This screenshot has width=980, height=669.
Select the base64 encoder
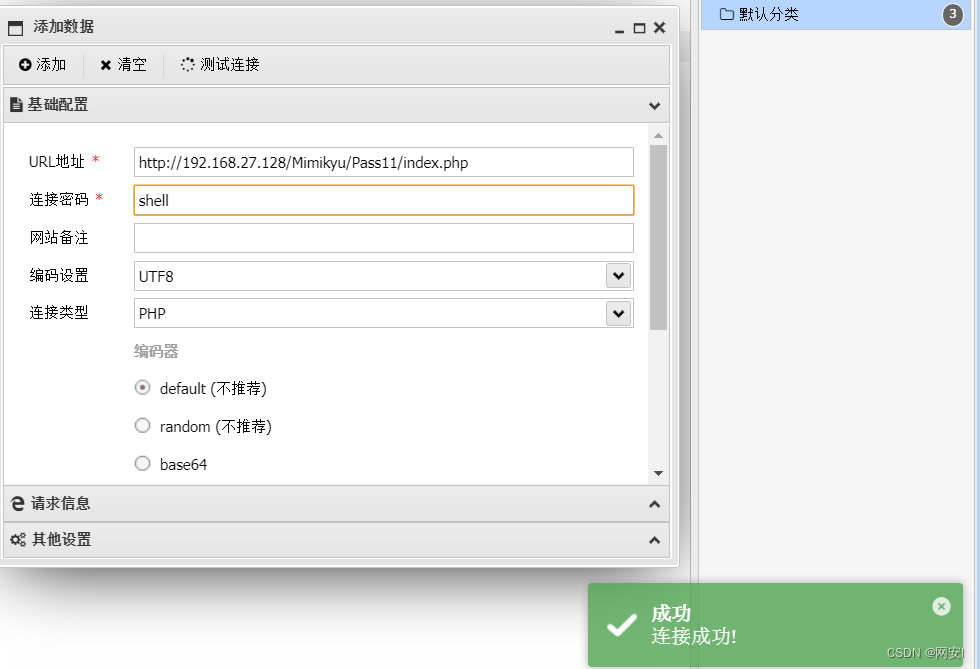tap(142, 463)
